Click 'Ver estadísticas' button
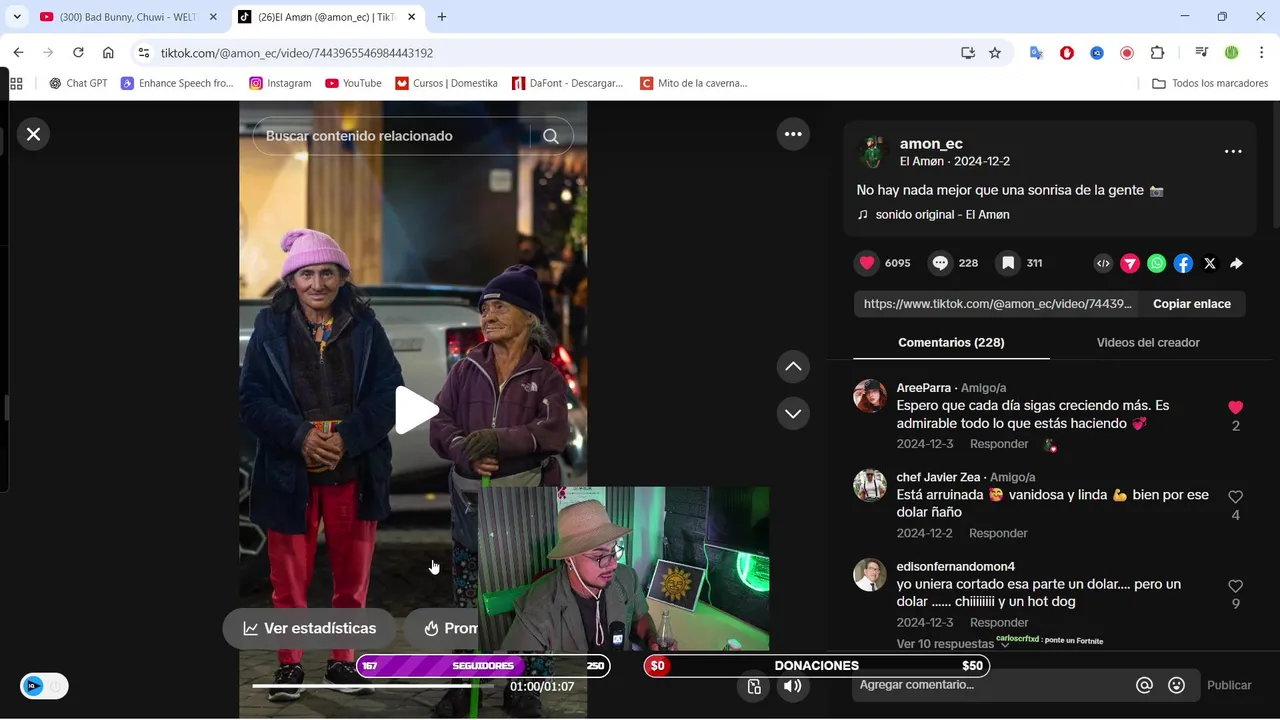This screenshot has width=1280, height=720. coord(310,628)
